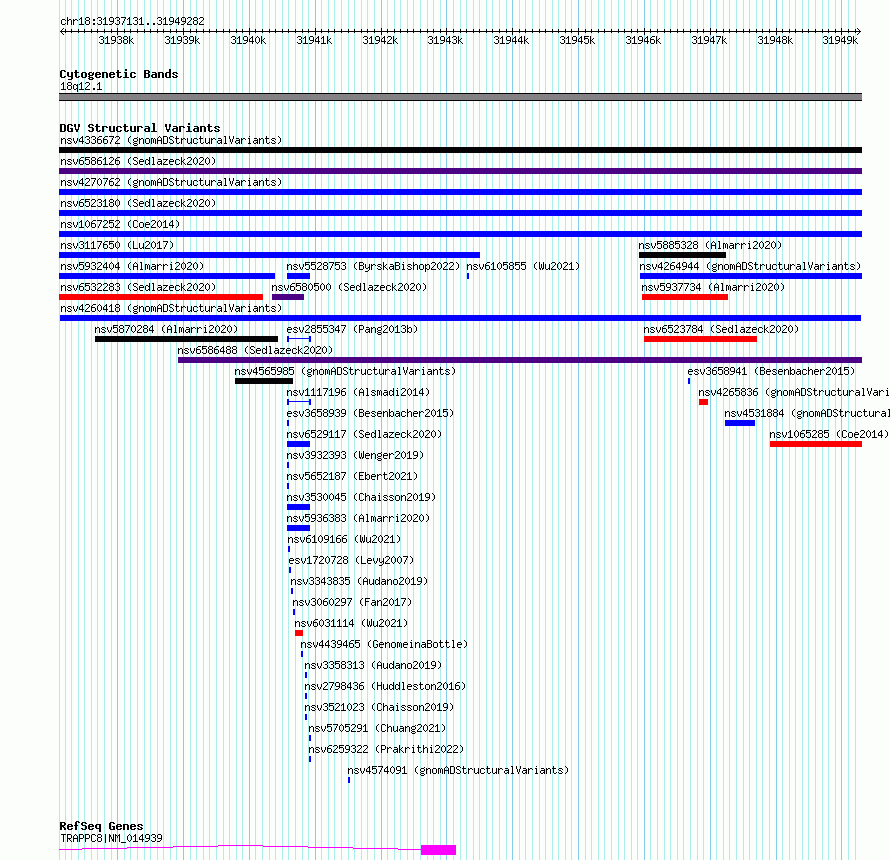The height and width of the screenshot is (860, 890).
Task: Click nsv6532283 (Sedlazeck2020) label
Action: 138,287
